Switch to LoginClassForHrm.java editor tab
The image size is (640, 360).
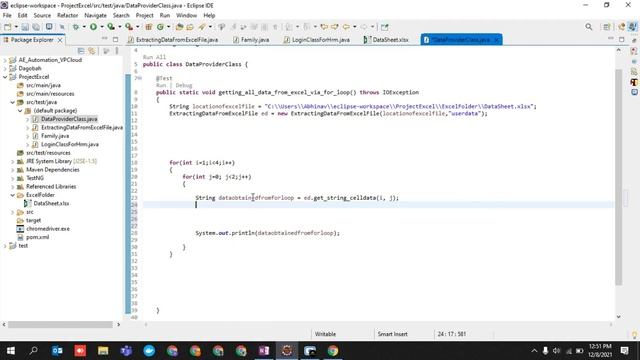317,40
